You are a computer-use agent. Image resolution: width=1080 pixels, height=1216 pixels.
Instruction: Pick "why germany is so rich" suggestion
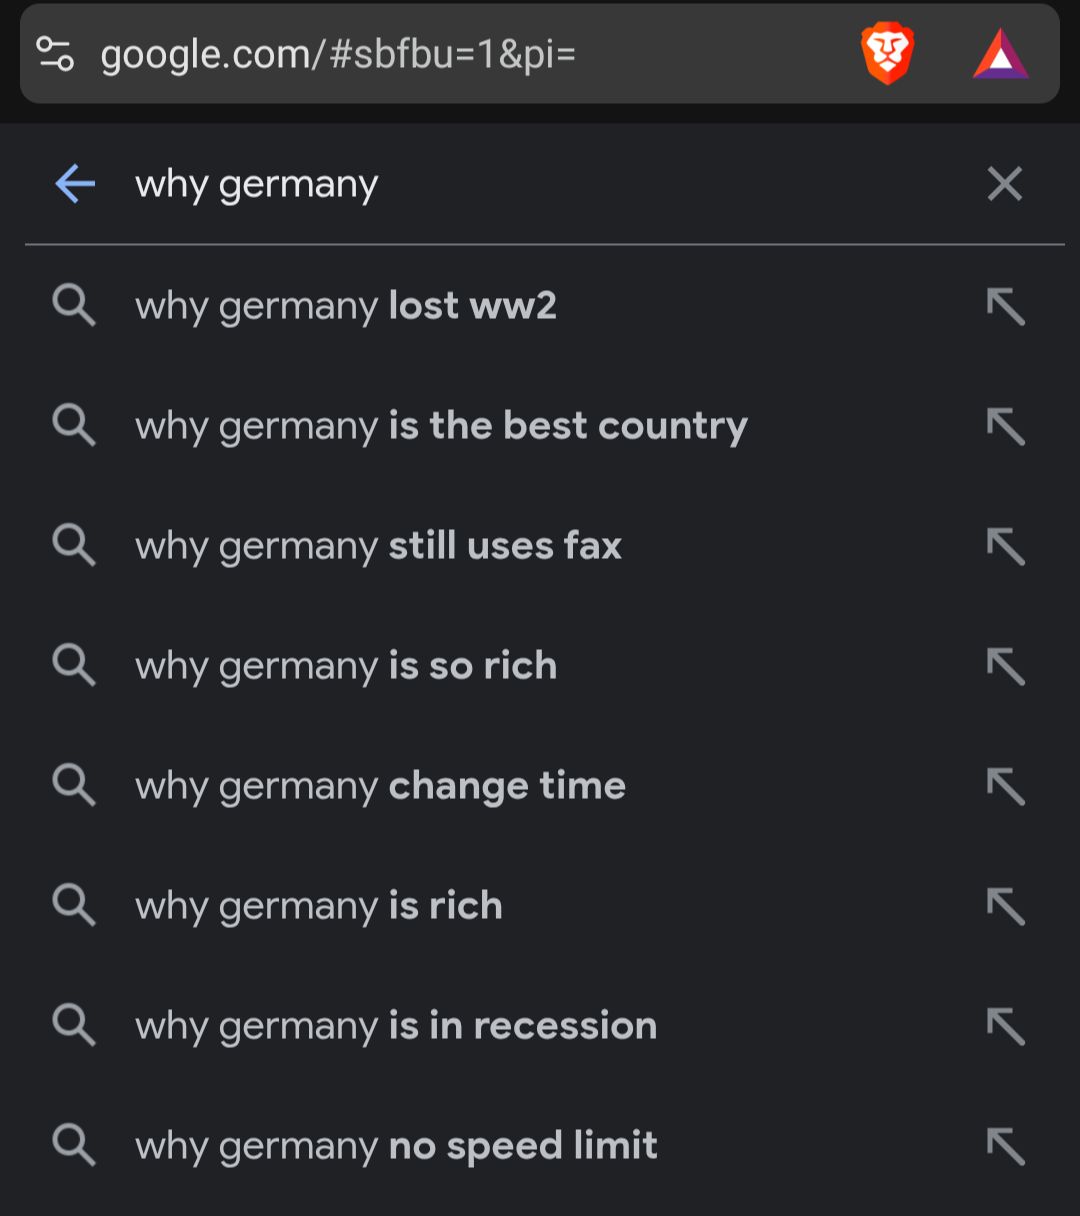(346, 666)
